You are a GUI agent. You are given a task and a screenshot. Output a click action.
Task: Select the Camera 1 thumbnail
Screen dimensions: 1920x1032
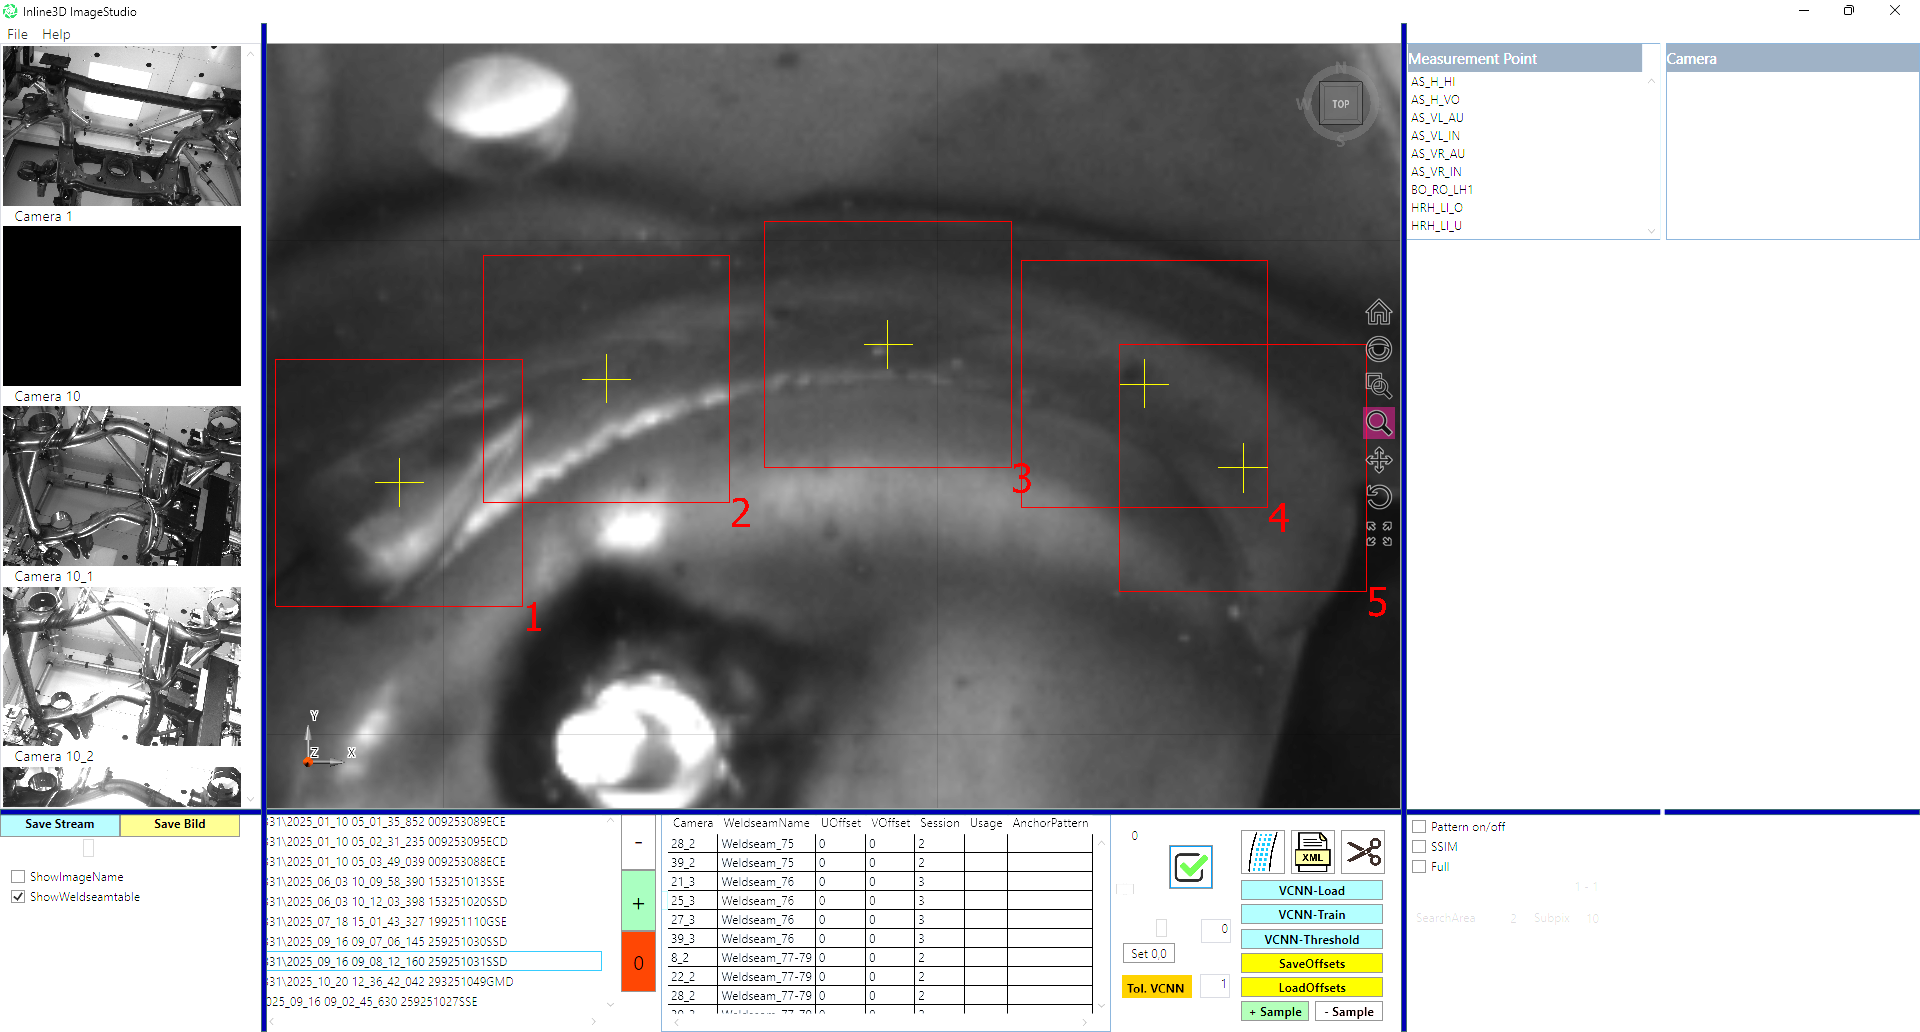(x=122, y=126)
